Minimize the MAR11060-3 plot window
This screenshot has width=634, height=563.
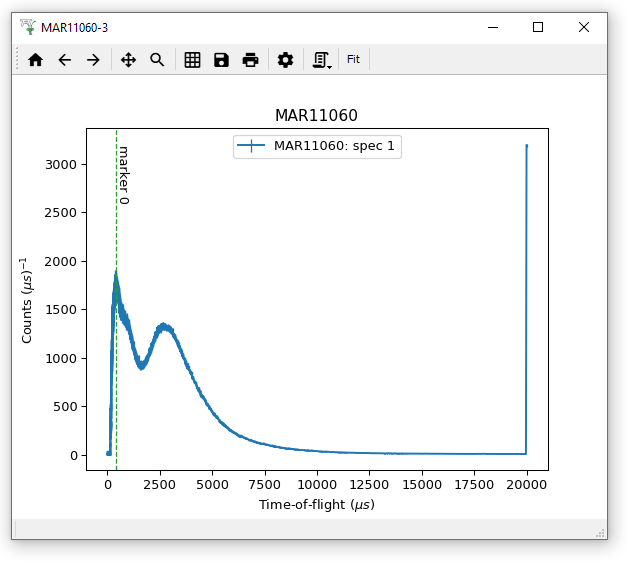pos(492,27)
